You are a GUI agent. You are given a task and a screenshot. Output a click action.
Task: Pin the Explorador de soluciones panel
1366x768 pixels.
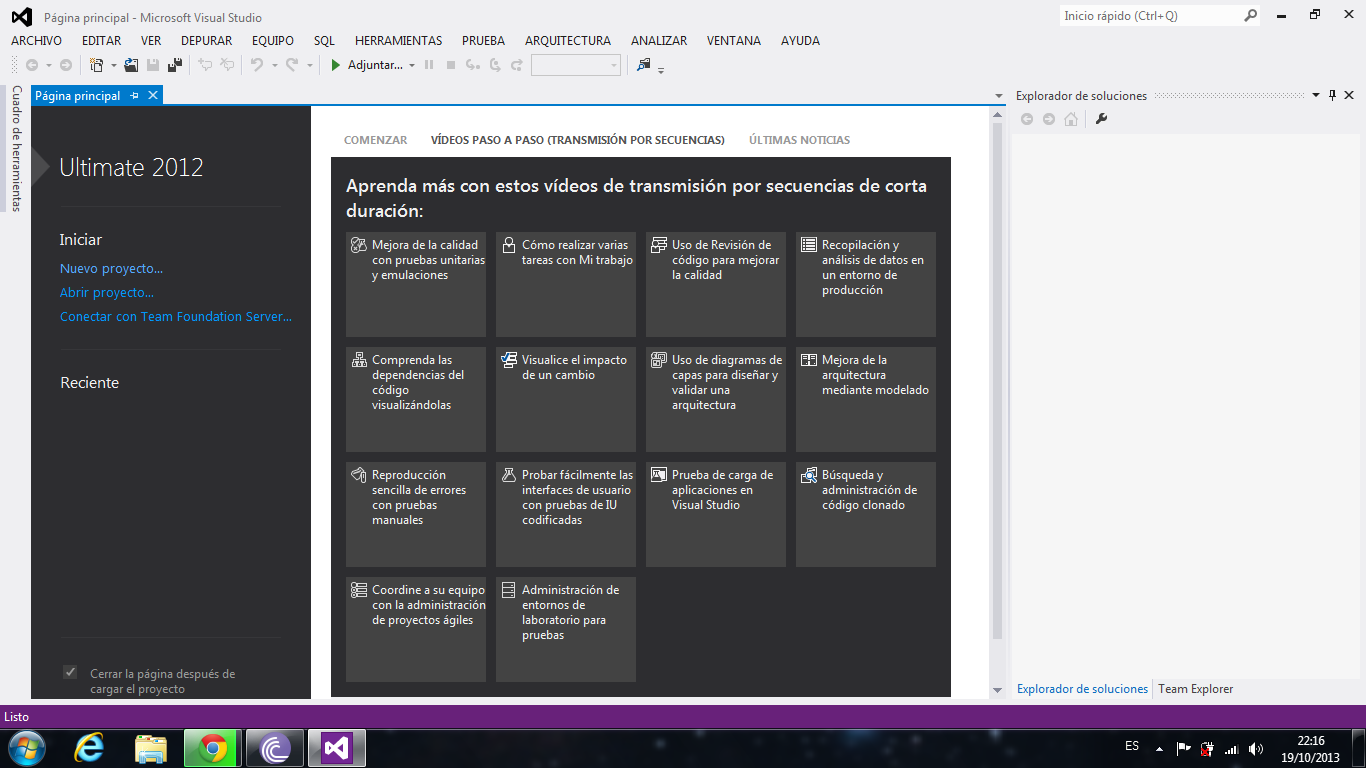1333,96
